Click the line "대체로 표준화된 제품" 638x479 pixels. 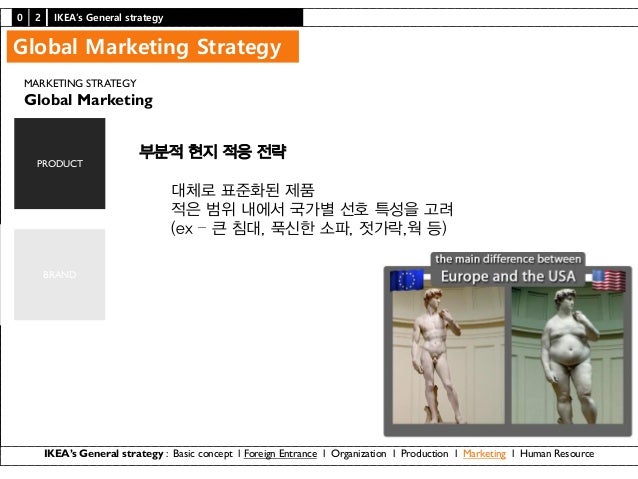click(x=243, y=190)
